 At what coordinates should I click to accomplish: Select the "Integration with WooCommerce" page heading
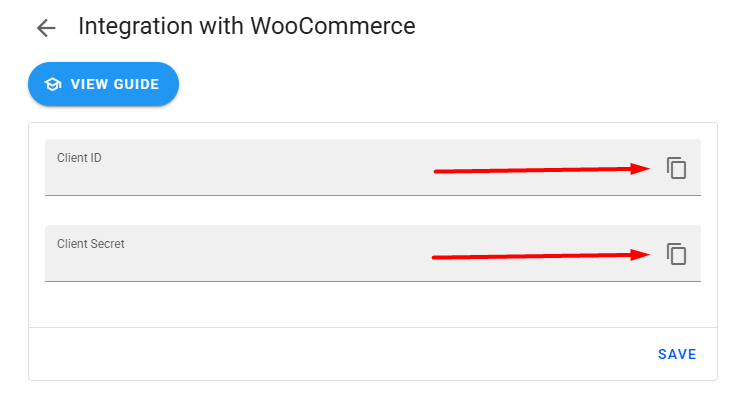tap(246, 26)
